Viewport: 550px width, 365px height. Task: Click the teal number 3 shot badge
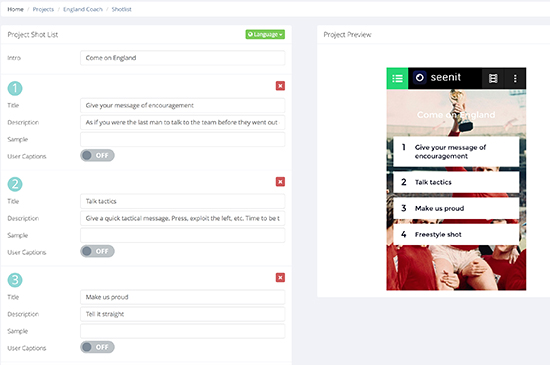(15, 280)
